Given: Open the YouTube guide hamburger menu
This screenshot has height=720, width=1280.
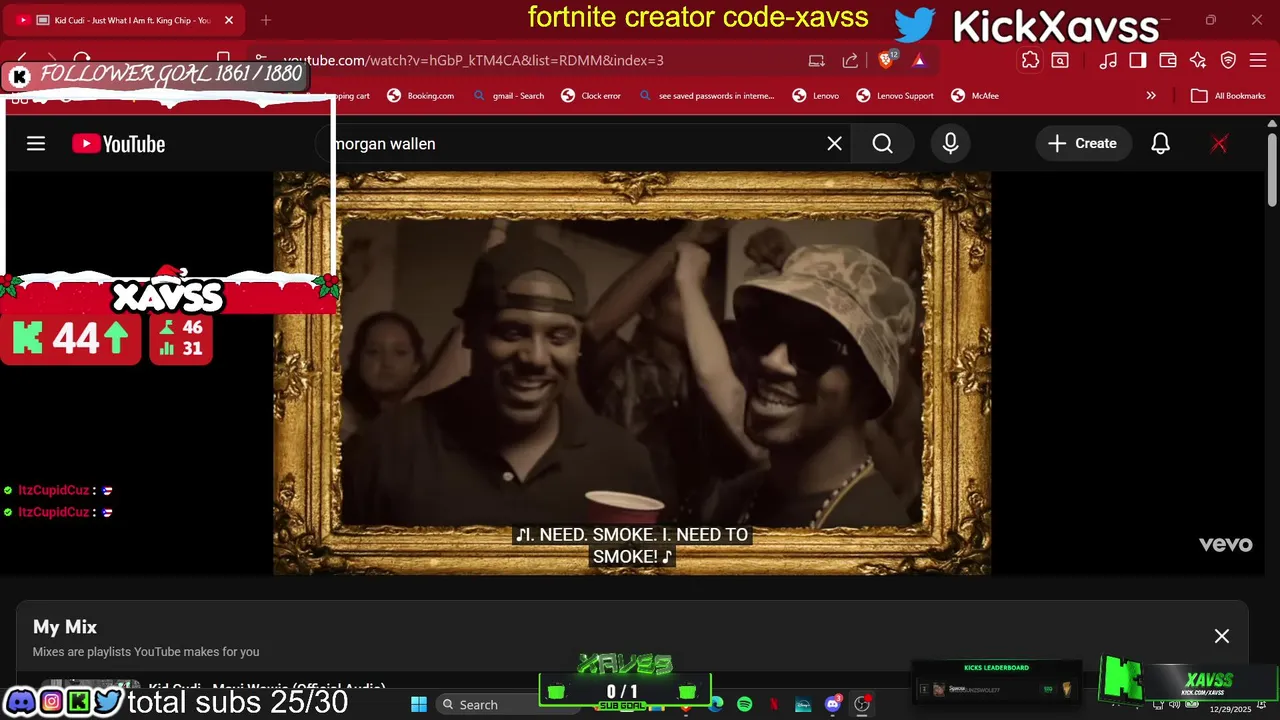Looking at the screenshot, I should click(36, 144).
